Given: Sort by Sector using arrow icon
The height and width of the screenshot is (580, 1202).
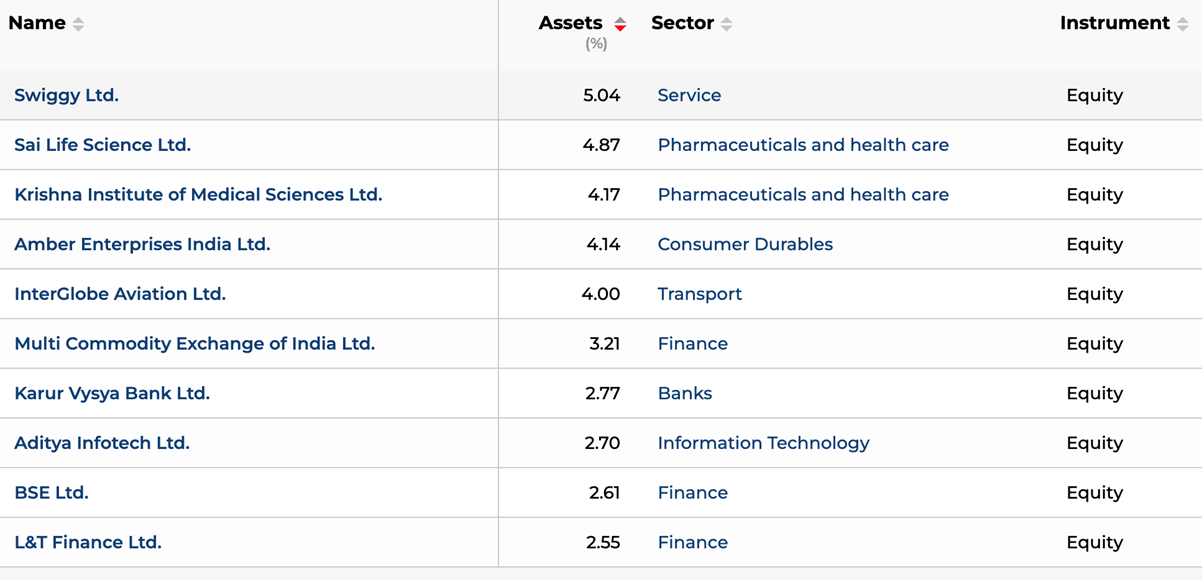Looking at the screenshot, I should 727,24.
